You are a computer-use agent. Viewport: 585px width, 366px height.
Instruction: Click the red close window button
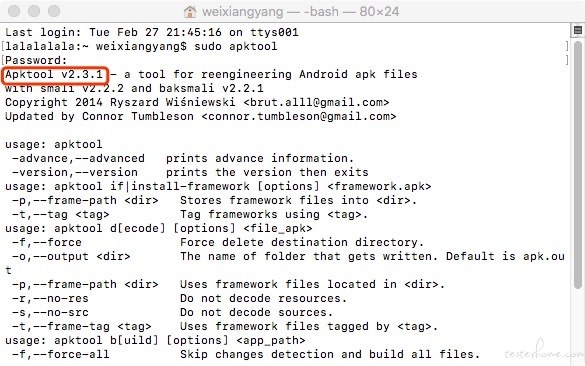pos(14,11)
